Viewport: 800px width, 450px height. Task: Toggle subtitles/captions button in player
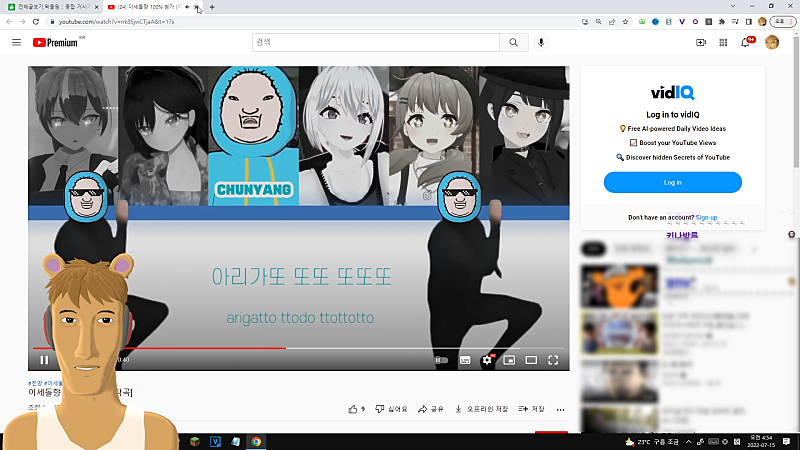point(465,360)
